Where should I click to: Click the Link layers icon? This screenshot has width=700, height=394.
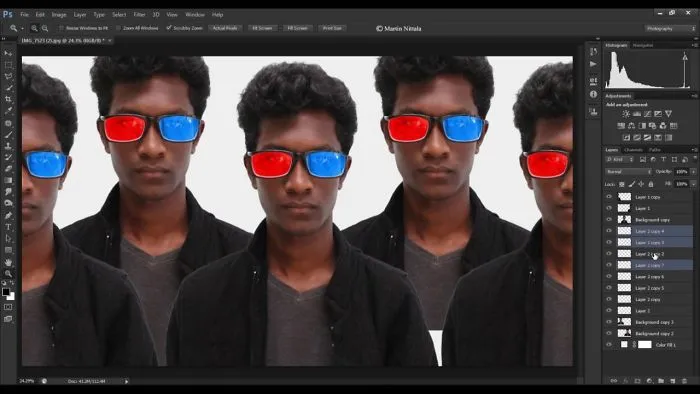[614, 381]
